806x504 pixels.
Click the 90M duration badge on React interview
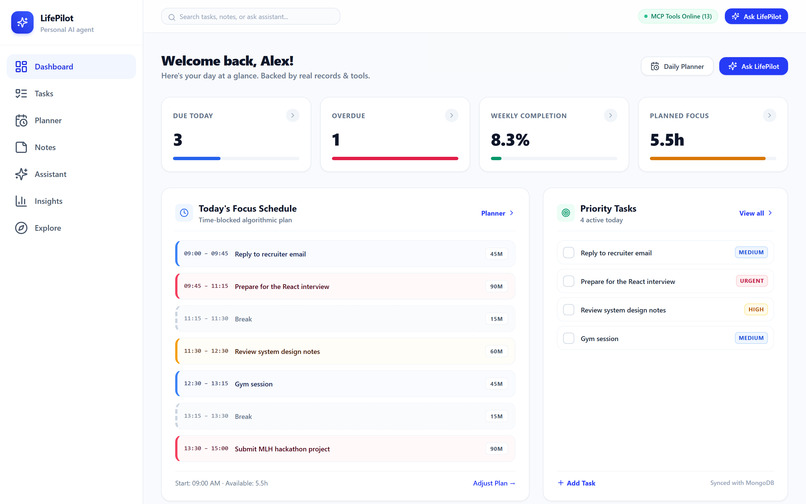pos(496,286)
